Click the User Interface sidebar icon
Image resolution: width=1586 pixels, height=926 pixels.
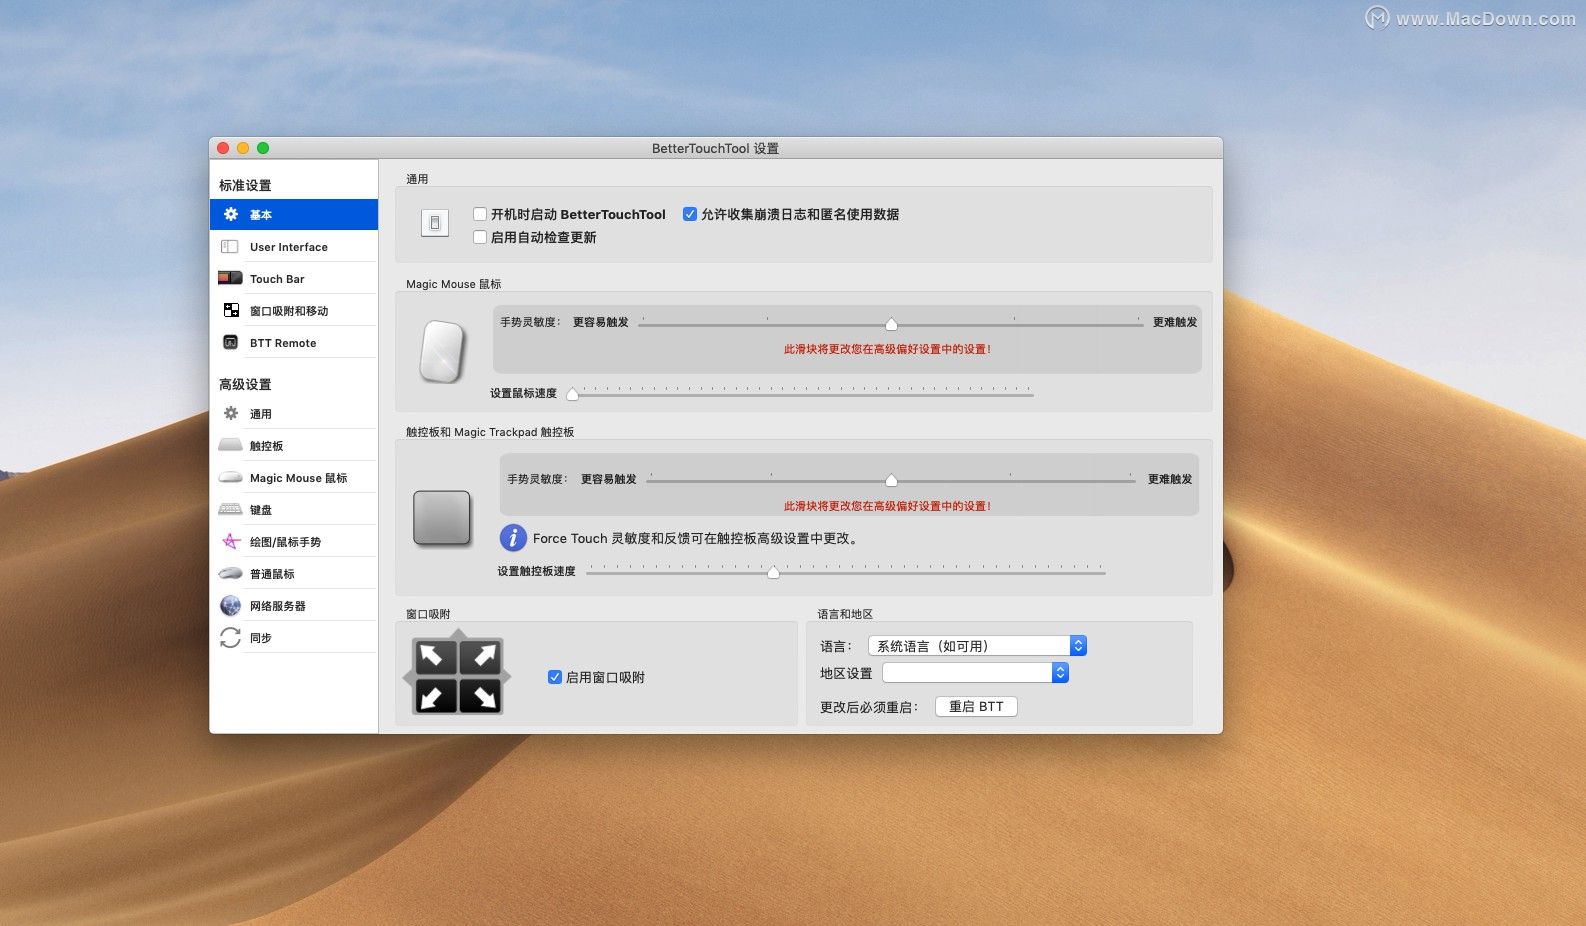(230, 246)
